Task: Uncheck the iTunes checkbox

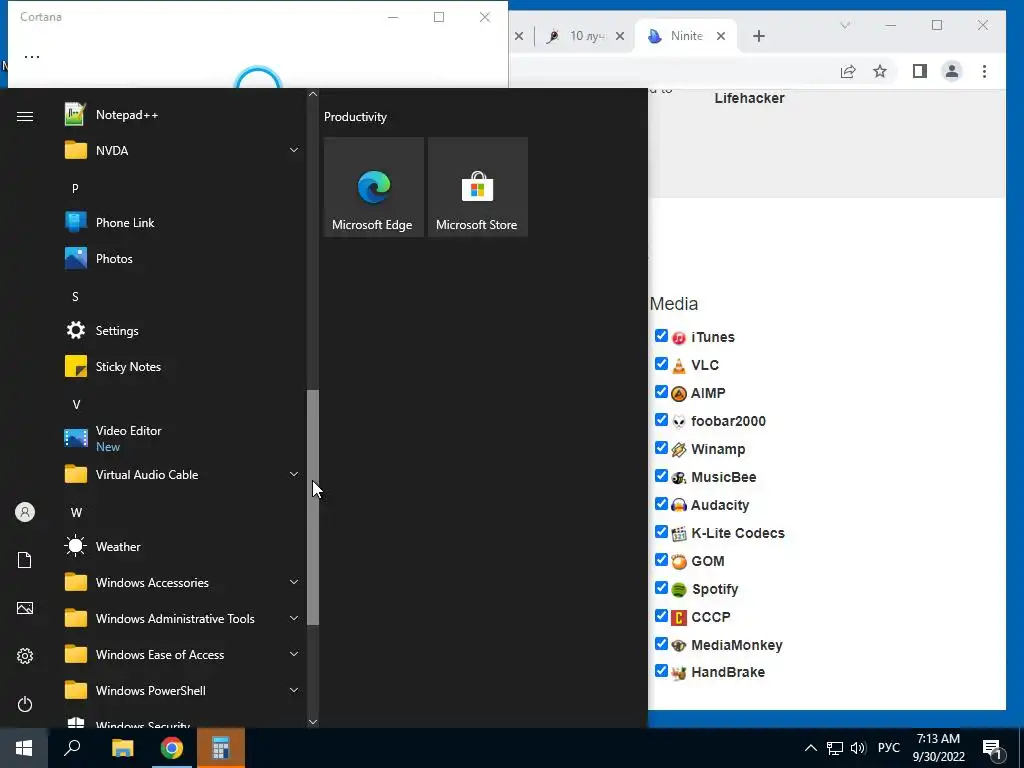Action: pos(662,336)
